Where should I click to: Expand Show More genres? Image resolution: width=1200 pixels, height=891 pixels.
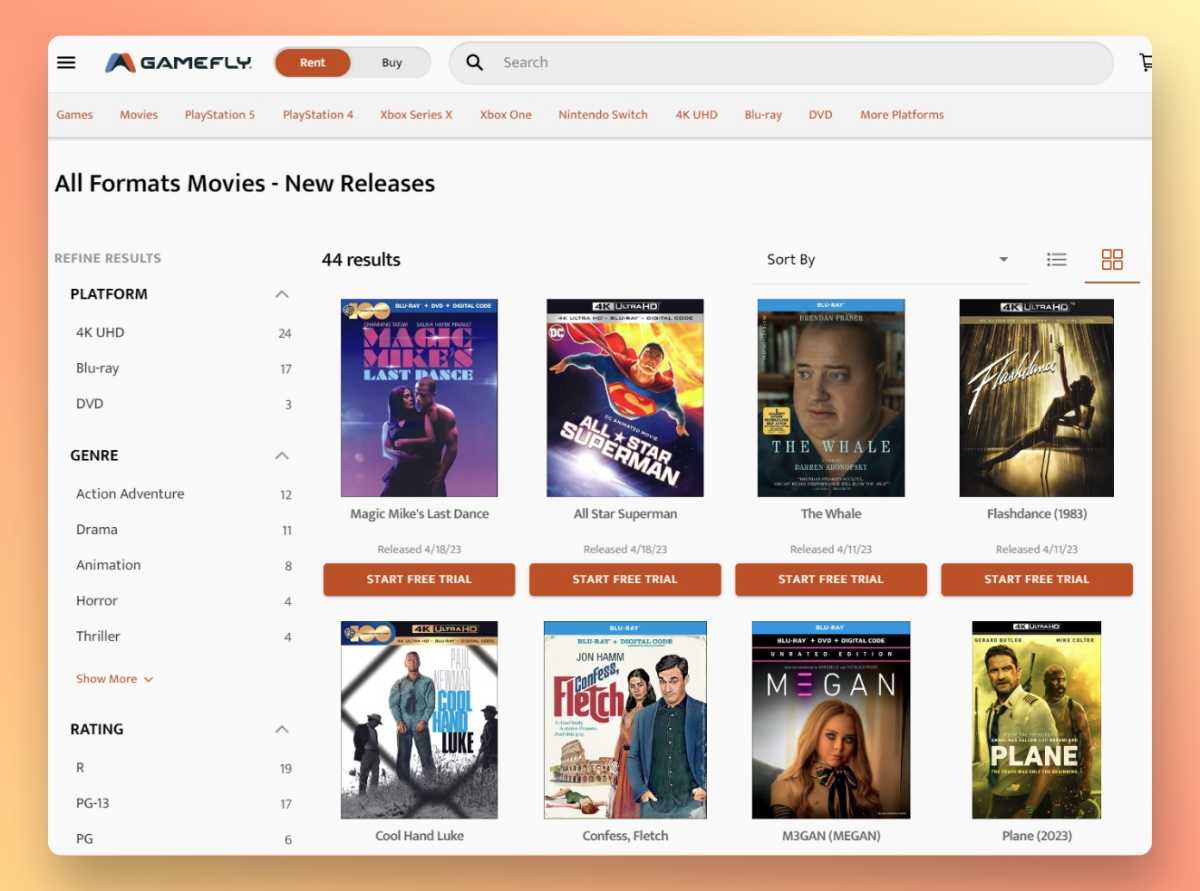click(x=114, y=679)
